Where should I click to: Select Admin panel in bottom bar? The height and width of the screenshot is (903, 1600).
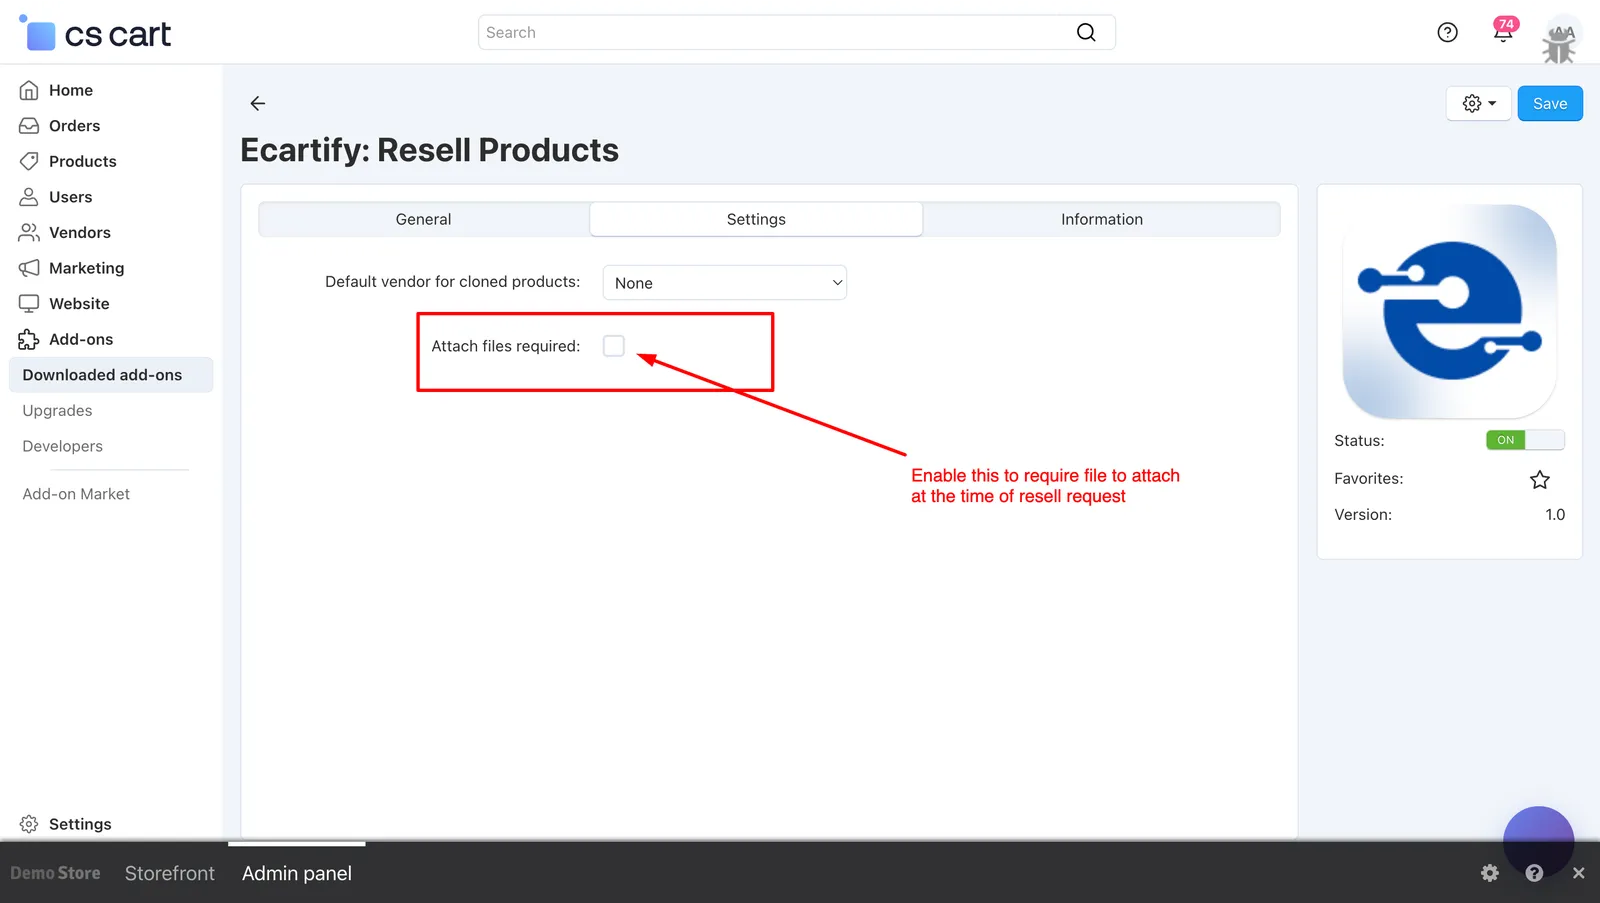(297, 873)
